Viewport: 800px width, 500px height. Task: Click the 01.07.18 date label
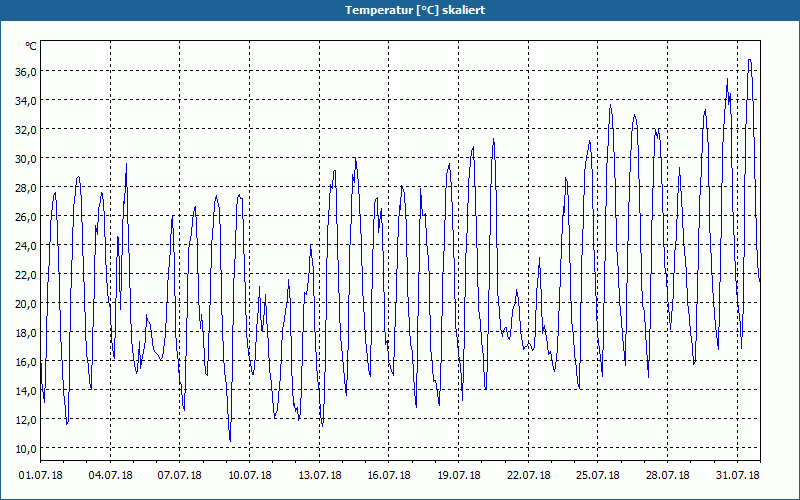pos(41,476)
